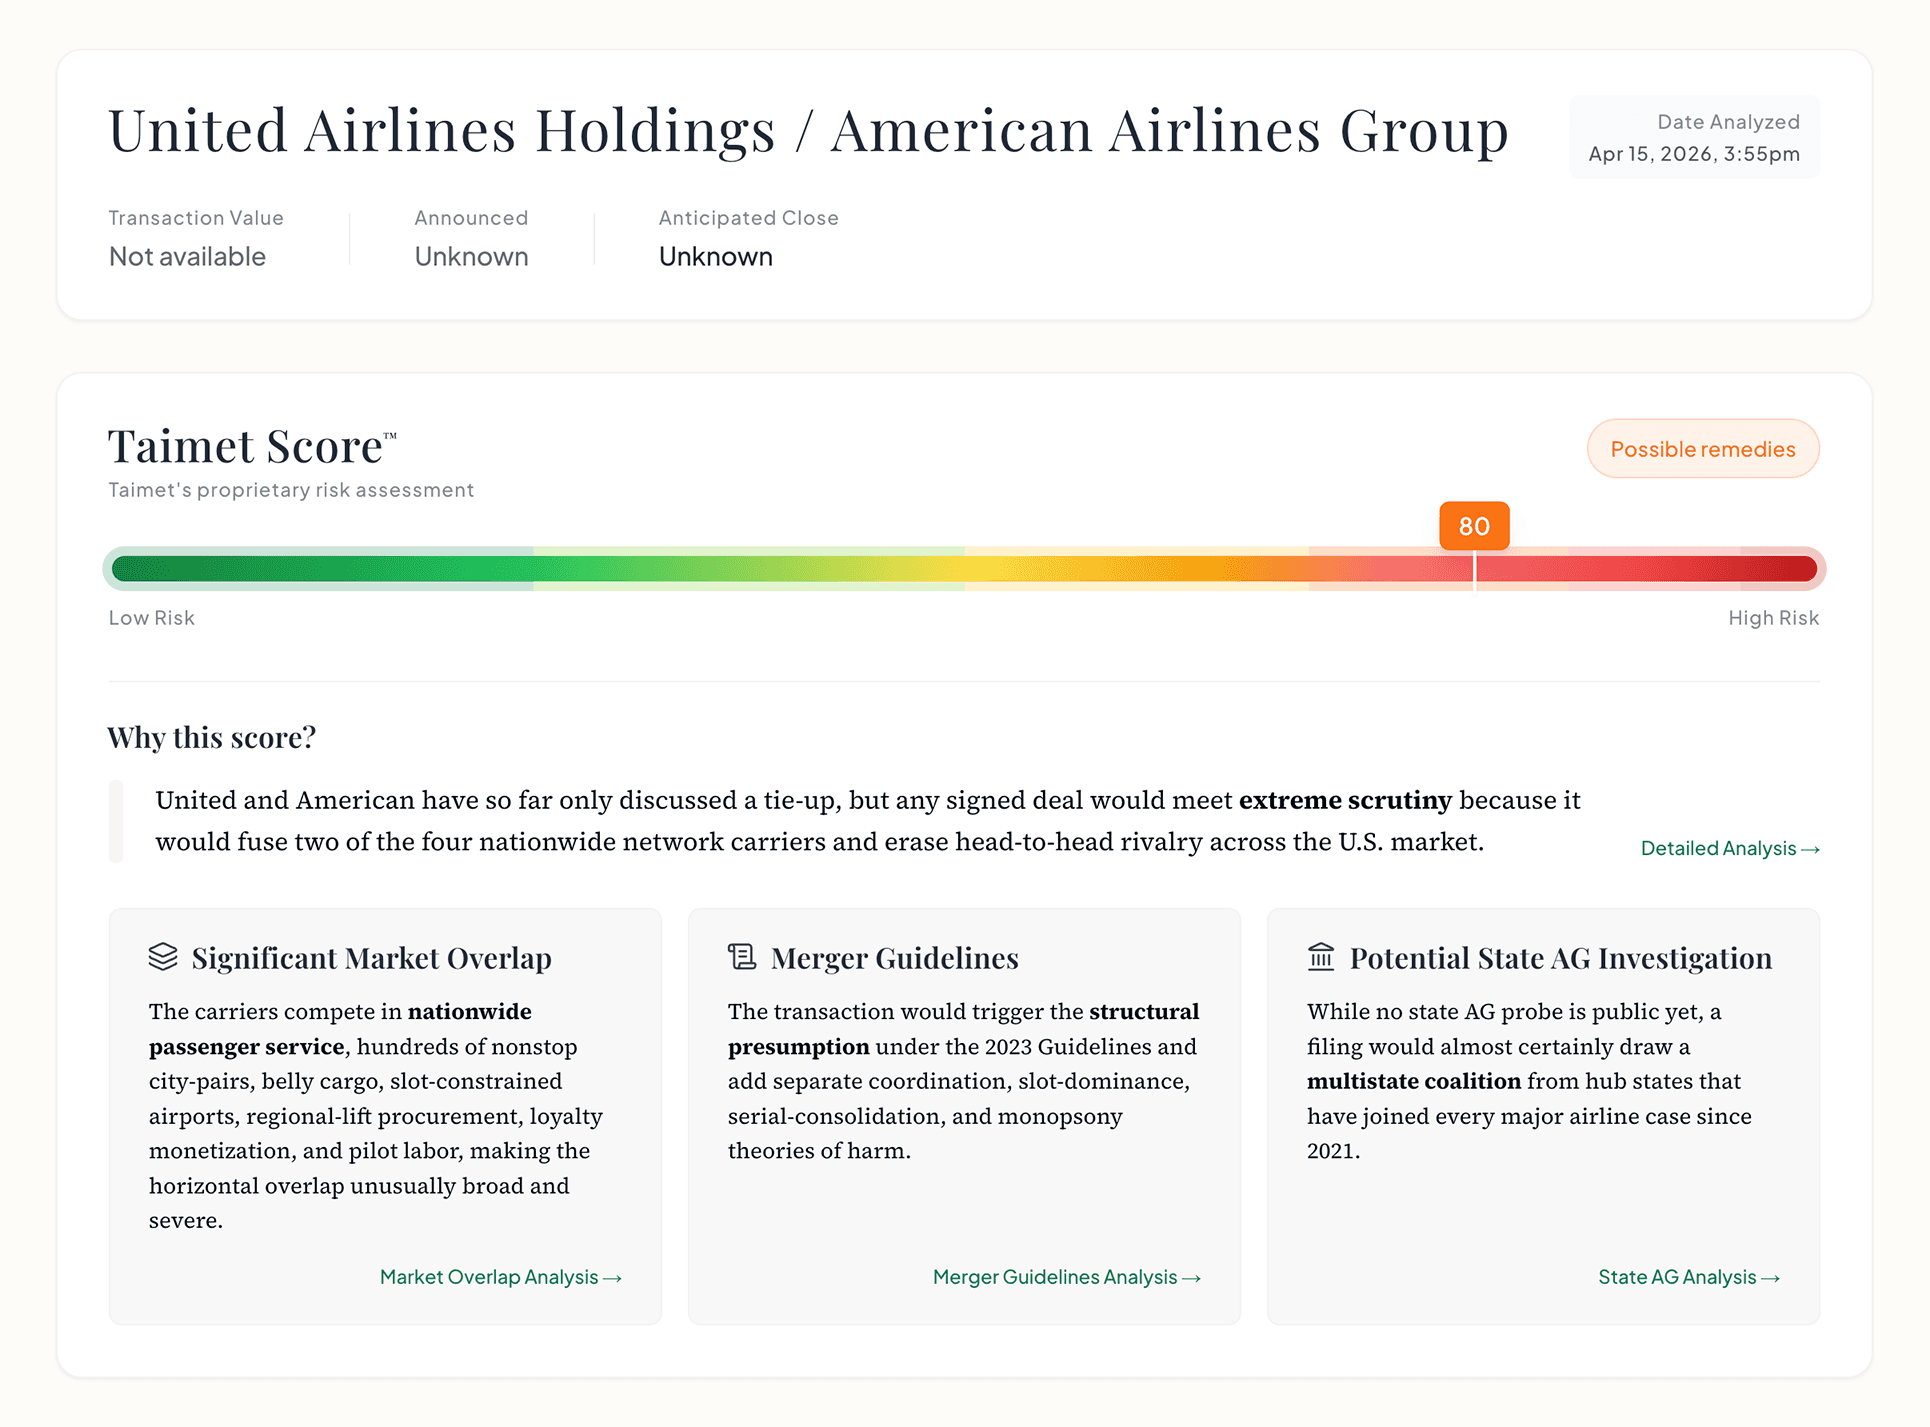Click the bold 'nationwide passenger service' phrase
This screenshot has width=1930, height=1427.
point(340,1029)
